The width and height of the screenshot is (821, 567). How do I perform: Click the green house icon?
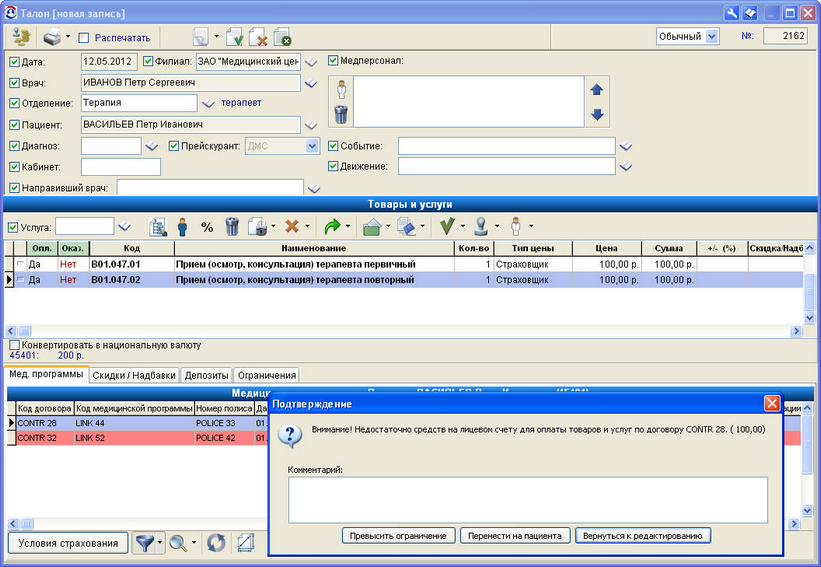372,227
